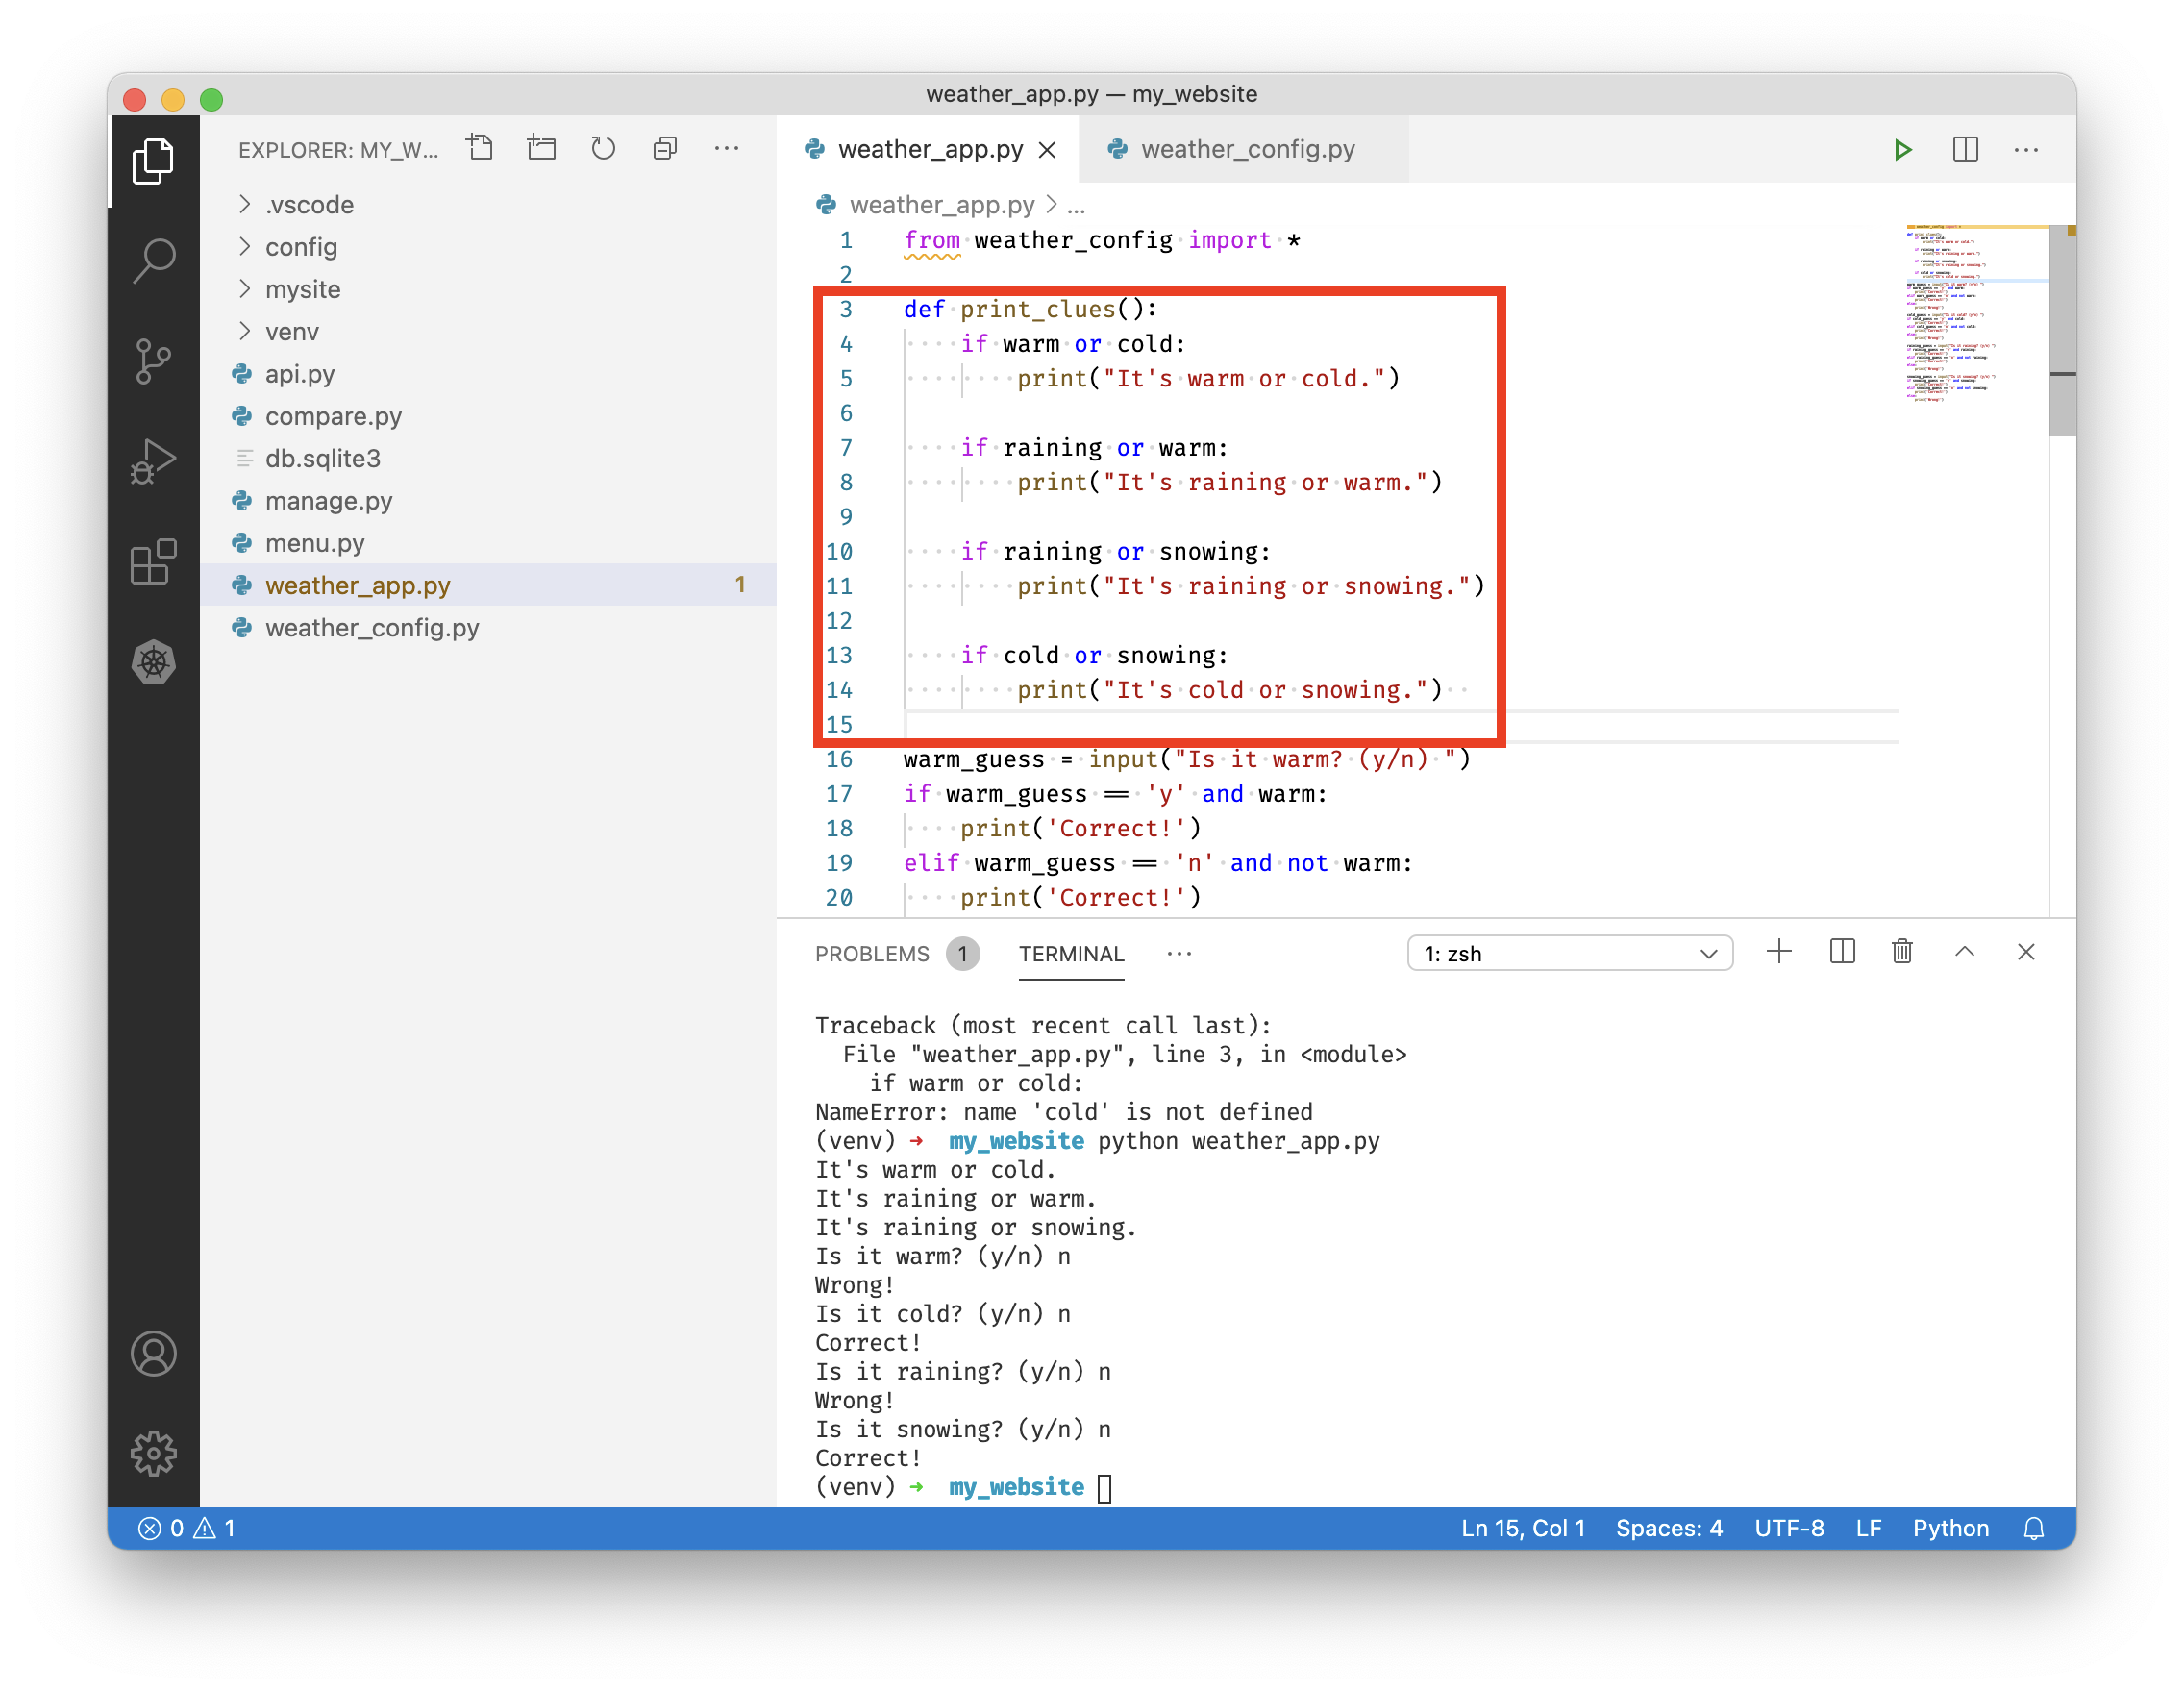Open the Run and Debug view
Screen dimensions: 2184x1692
click(153, 461)
